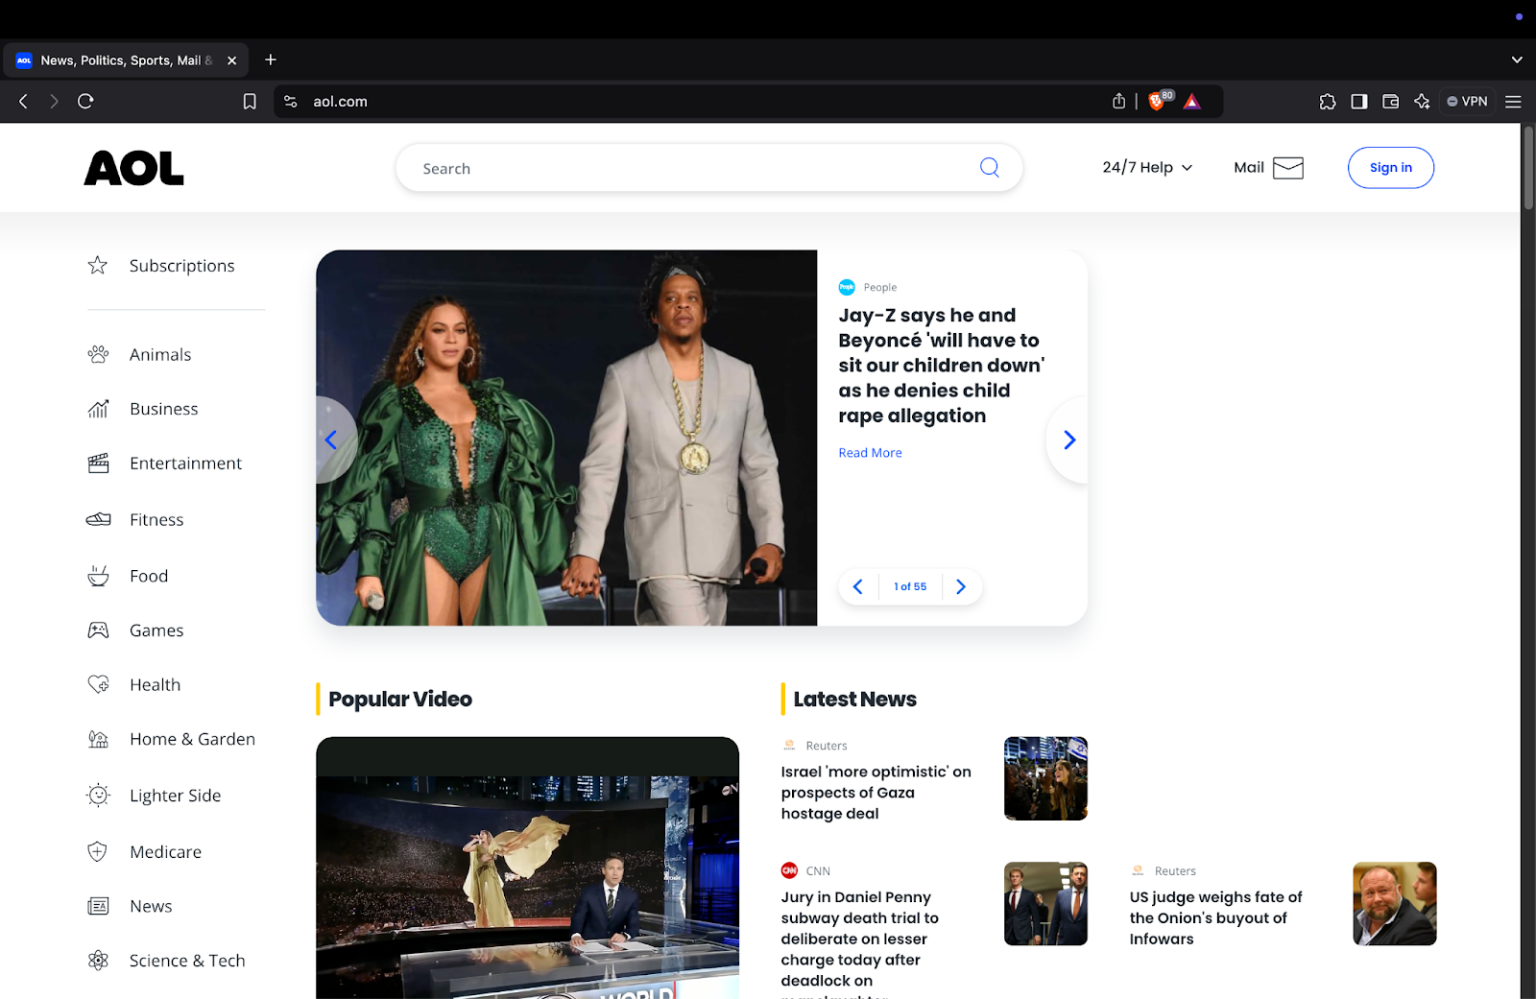Toggle the browser sidebar panel

(1359, 101)
